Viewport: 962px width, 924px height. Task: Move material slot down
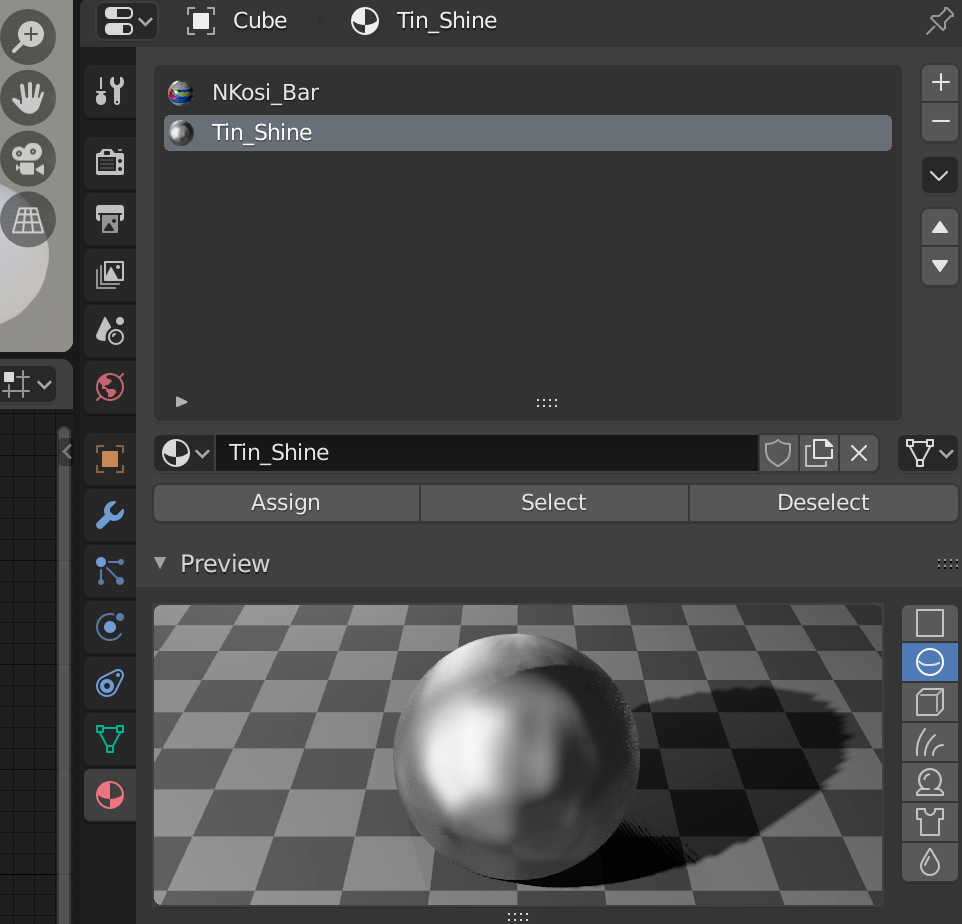click(940, 266)
